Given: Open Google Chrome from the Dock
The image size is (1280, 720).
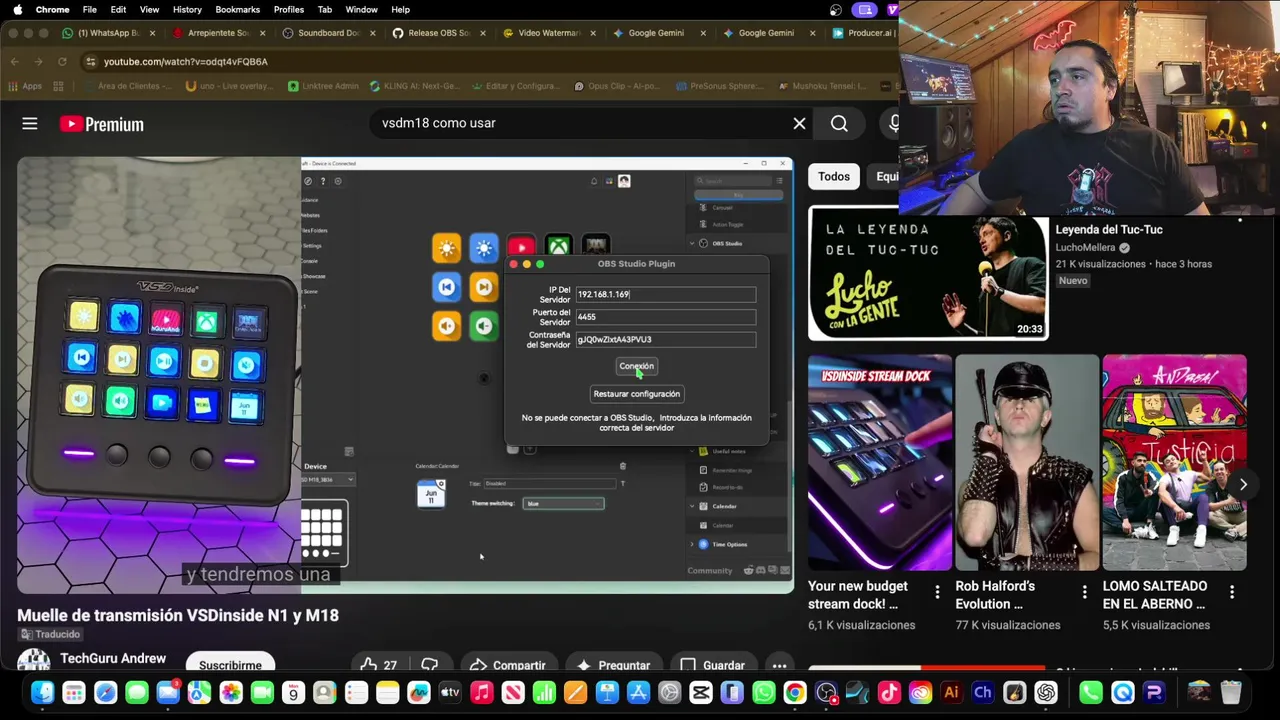Looking at the screenshot, I should [795, 692].
